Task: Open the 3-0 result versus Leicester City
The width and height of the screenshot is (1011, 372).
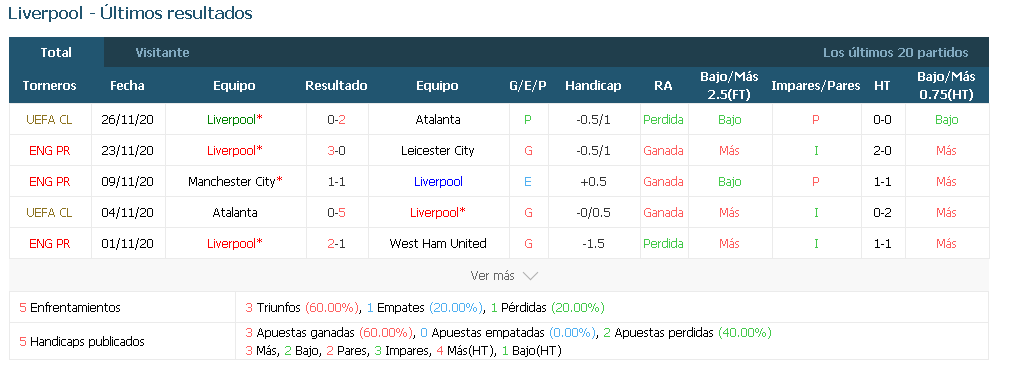Action: click(x=336, y=150)
